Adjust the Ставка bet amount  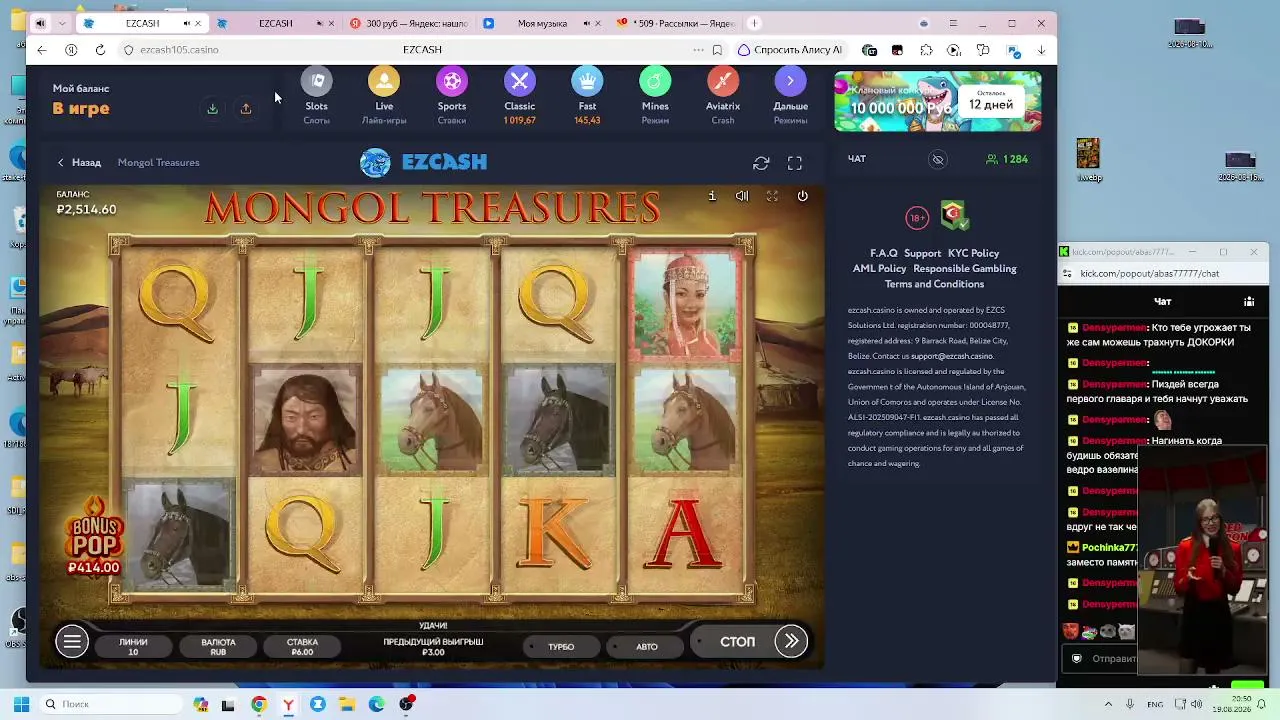click(x=302, y=647)
